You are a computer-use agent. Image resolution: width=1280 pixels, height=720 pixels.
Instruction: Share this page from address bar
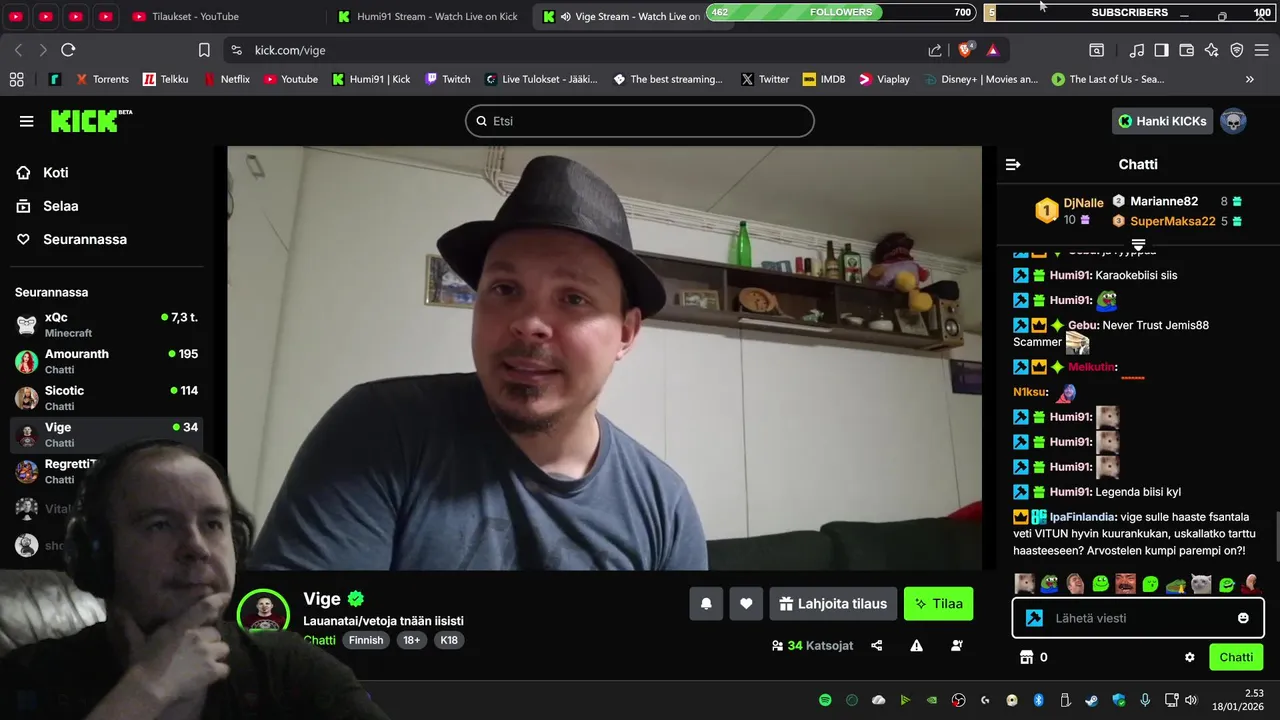(x=935, y=50)
